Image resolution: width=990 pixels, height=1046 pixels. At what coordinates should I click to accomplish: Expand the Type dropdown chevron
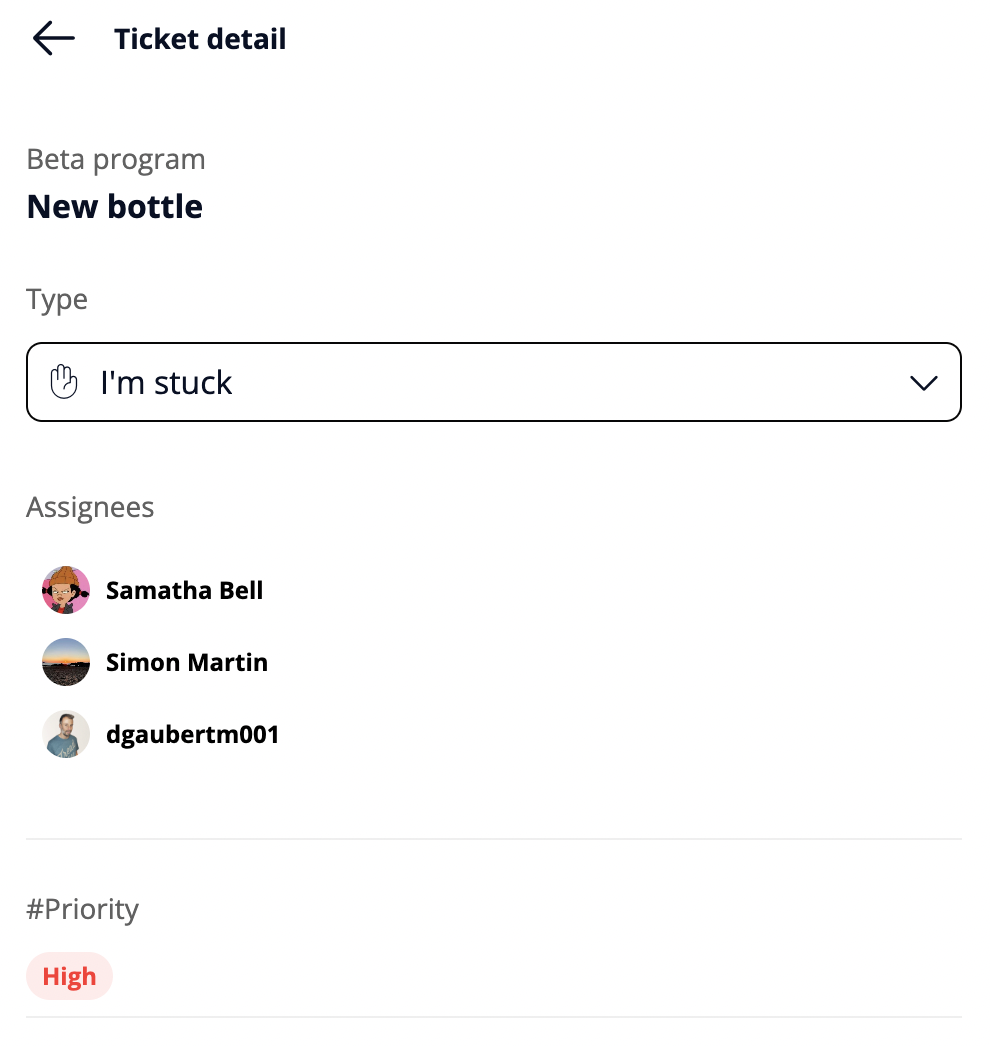924,382
